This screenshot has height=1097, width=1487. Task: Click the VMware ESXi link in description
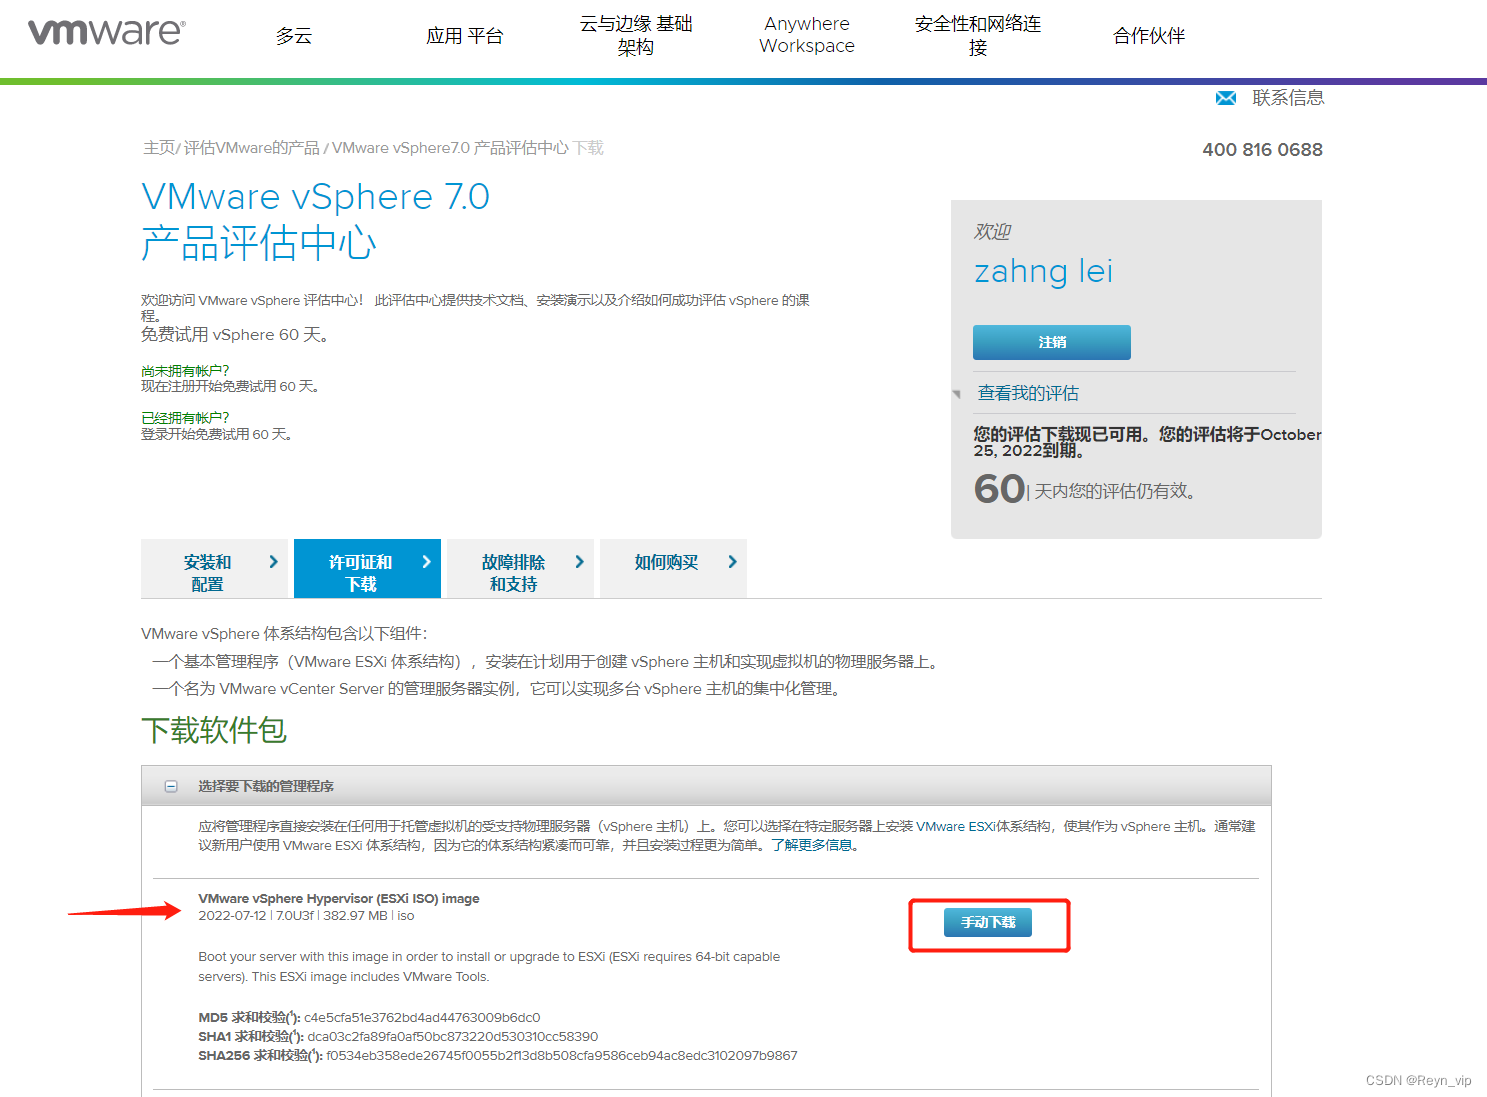pos(955,826)
